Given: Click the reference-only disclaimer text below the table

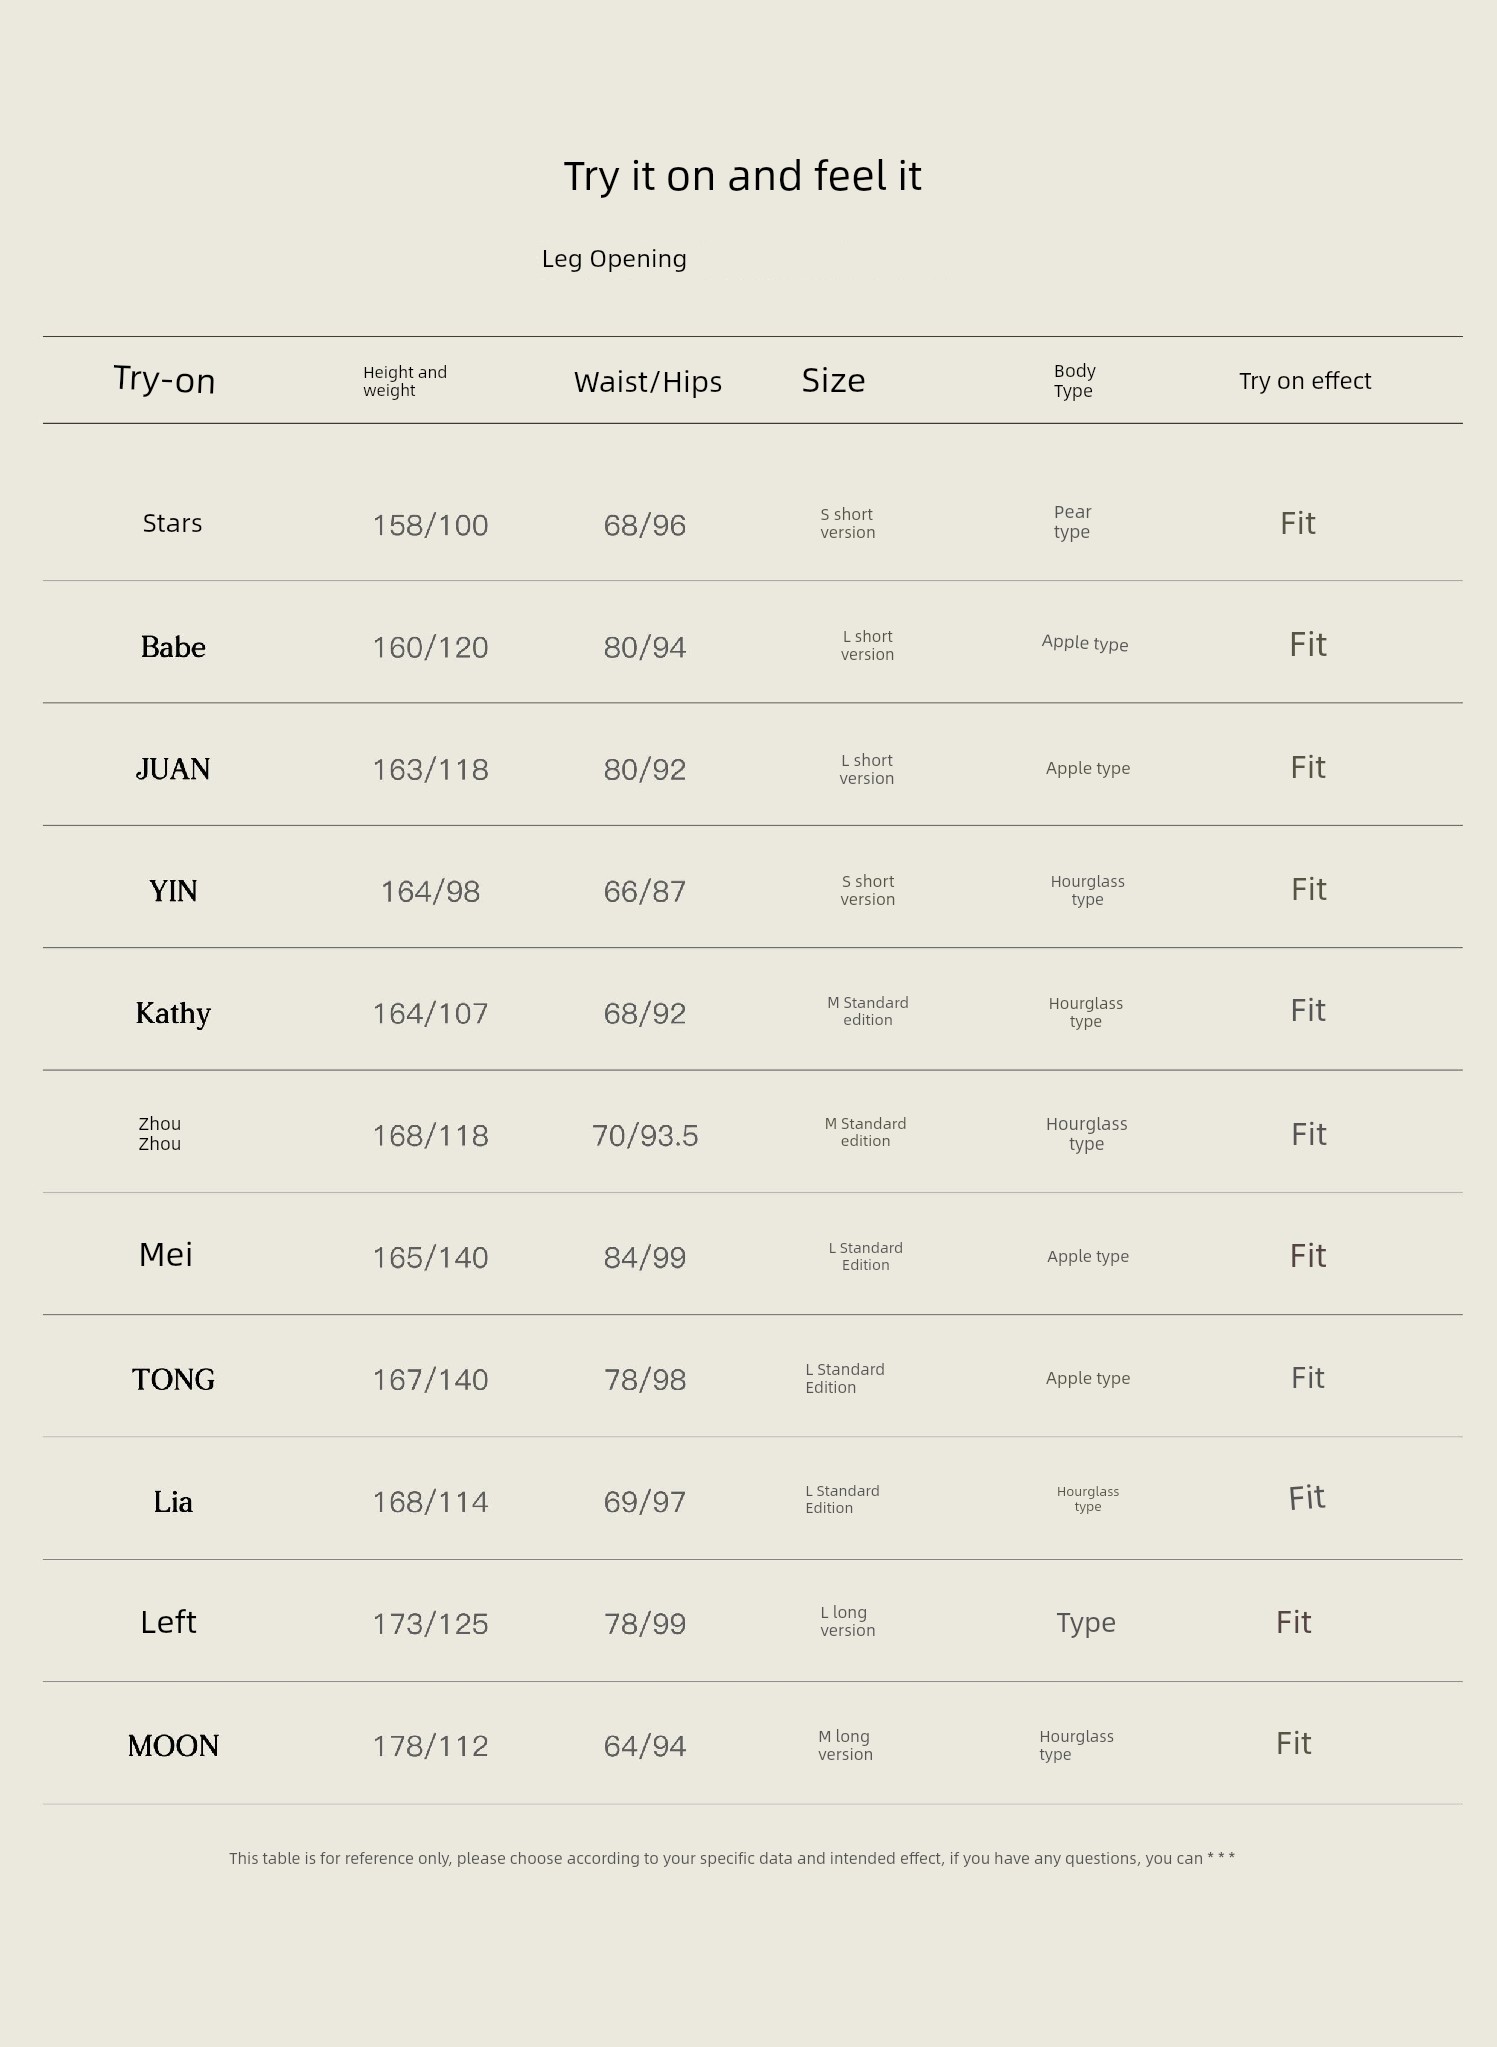Looking at the screenshot, I should pyautogui.click(x=731, y=1858).
